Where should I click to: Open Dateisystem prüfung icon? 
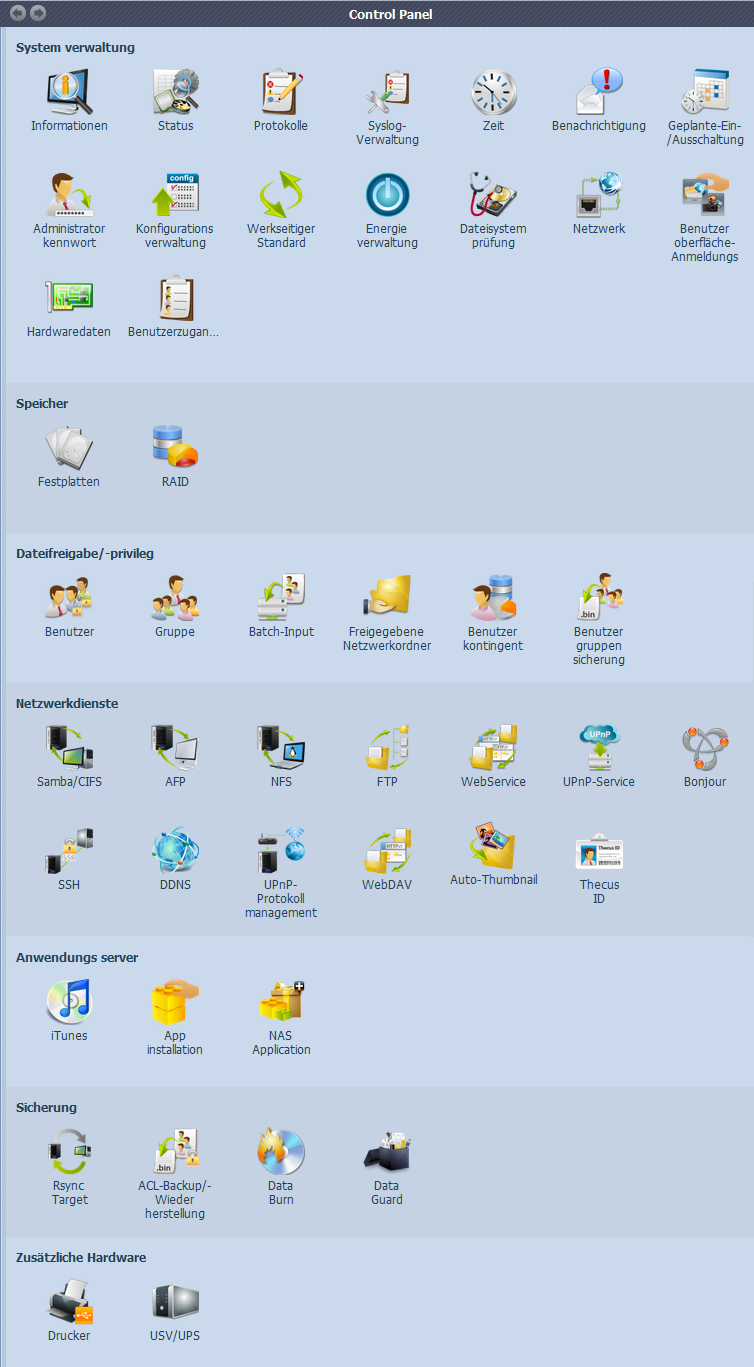pos(494,196)
